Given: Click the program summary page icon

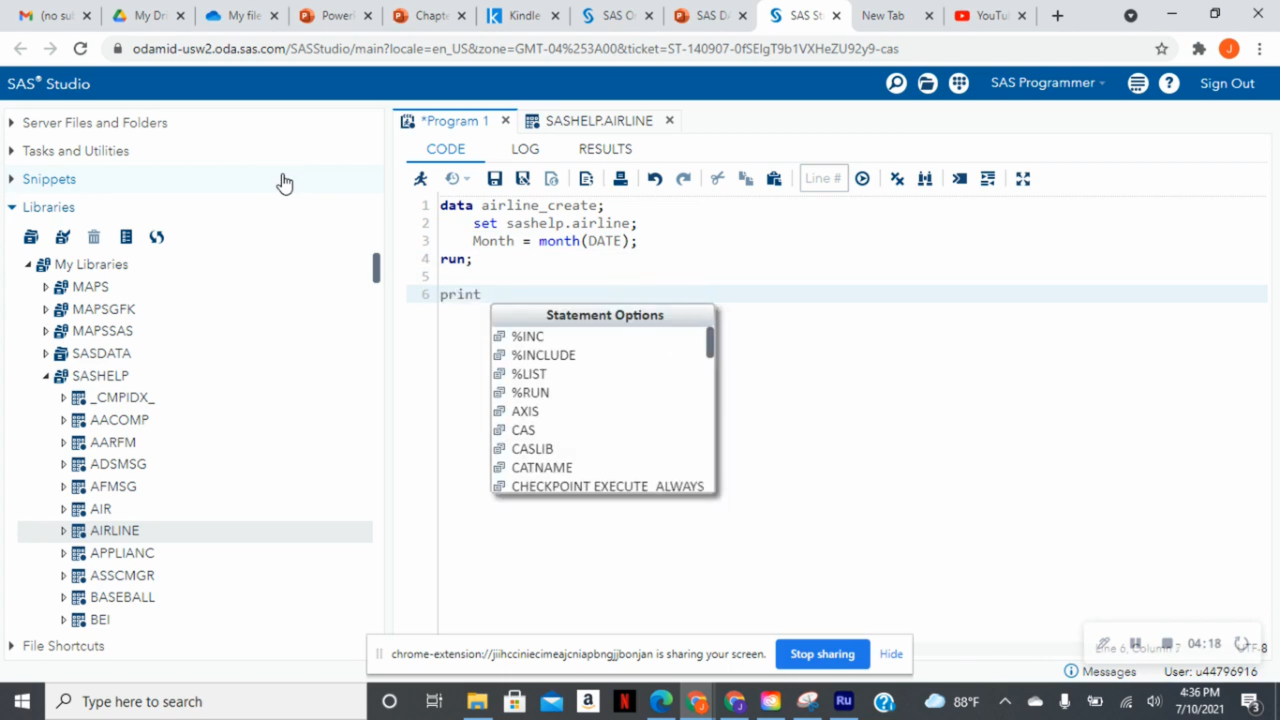Looking at the screenshot, I should coord(551,178).
